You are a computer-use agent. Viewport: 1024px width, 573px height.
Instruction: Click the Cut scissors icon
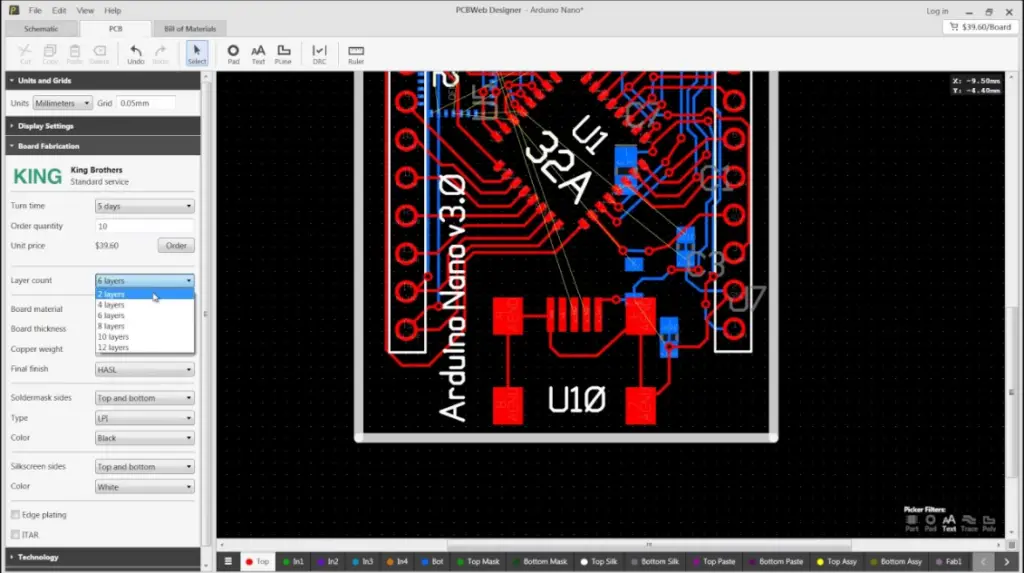coord(25,54)
